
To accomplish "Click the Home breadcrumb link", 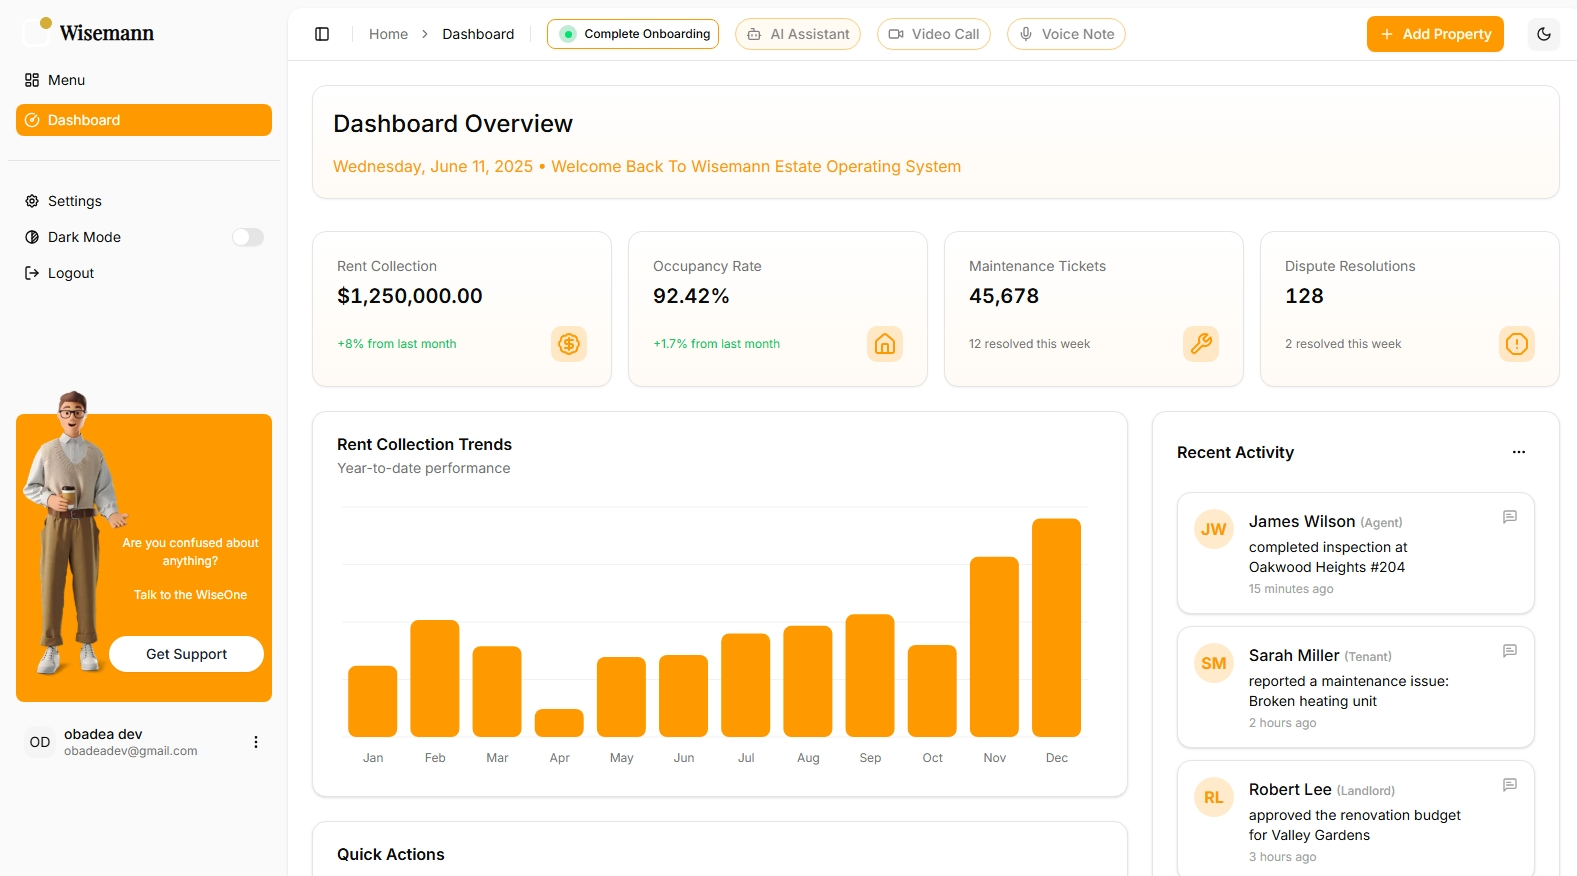I will click(x=388, y=34).
